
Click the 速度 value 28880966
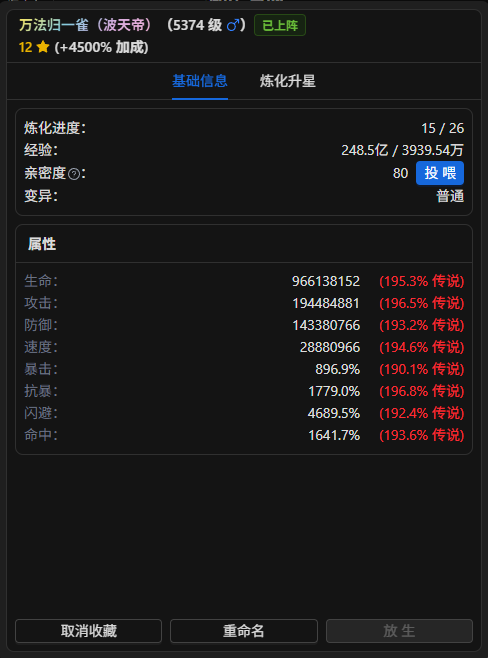(330, 347)
